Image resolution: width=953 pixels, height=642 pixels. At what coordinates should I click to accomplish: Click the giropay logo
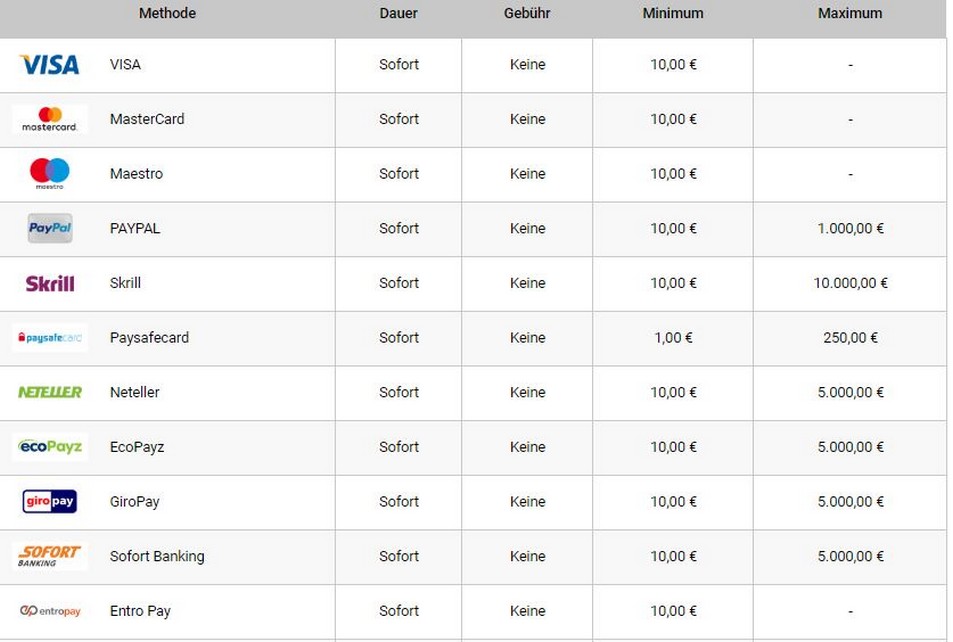click(x=50, y=502)
